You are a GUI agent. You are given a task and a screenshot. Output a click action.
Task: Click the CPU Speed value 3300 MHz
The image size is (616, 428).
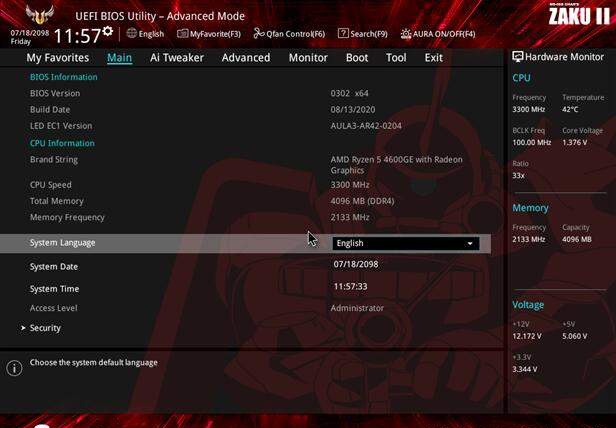click(x=350, y=185)
